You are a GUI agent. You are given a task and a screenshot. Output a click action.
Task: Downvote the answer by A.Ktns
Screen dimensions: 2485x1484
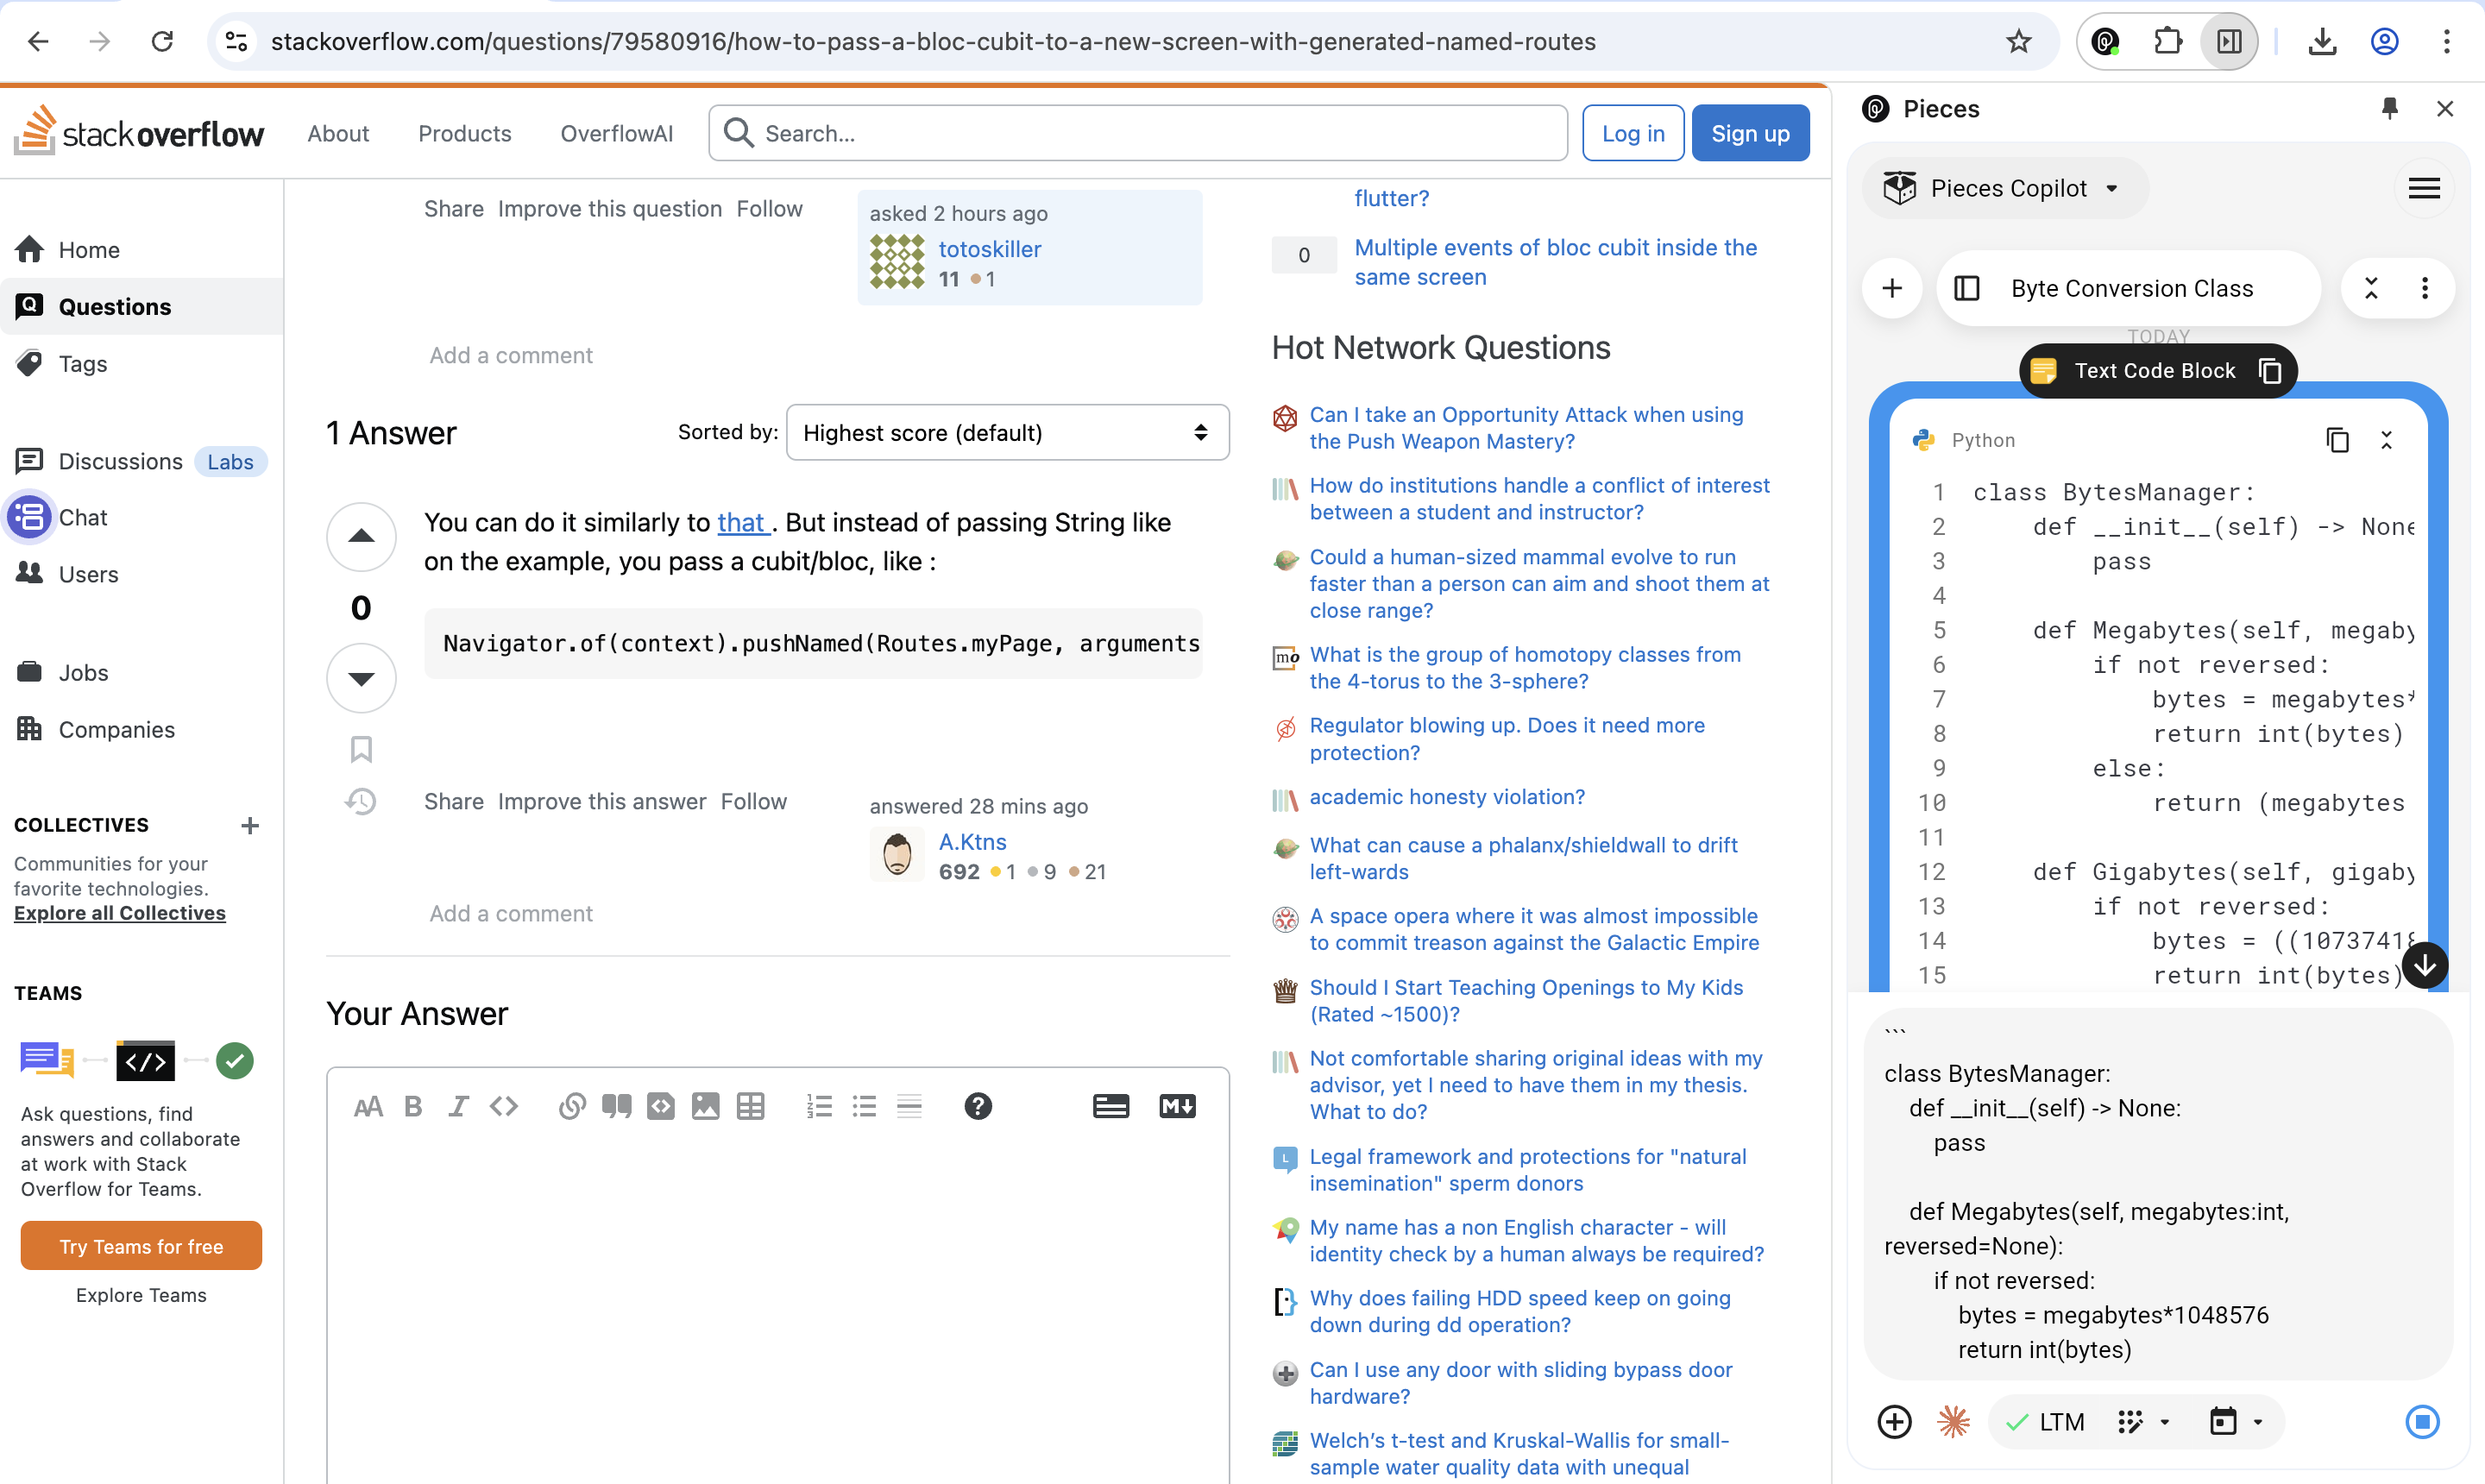click(361, 678)
